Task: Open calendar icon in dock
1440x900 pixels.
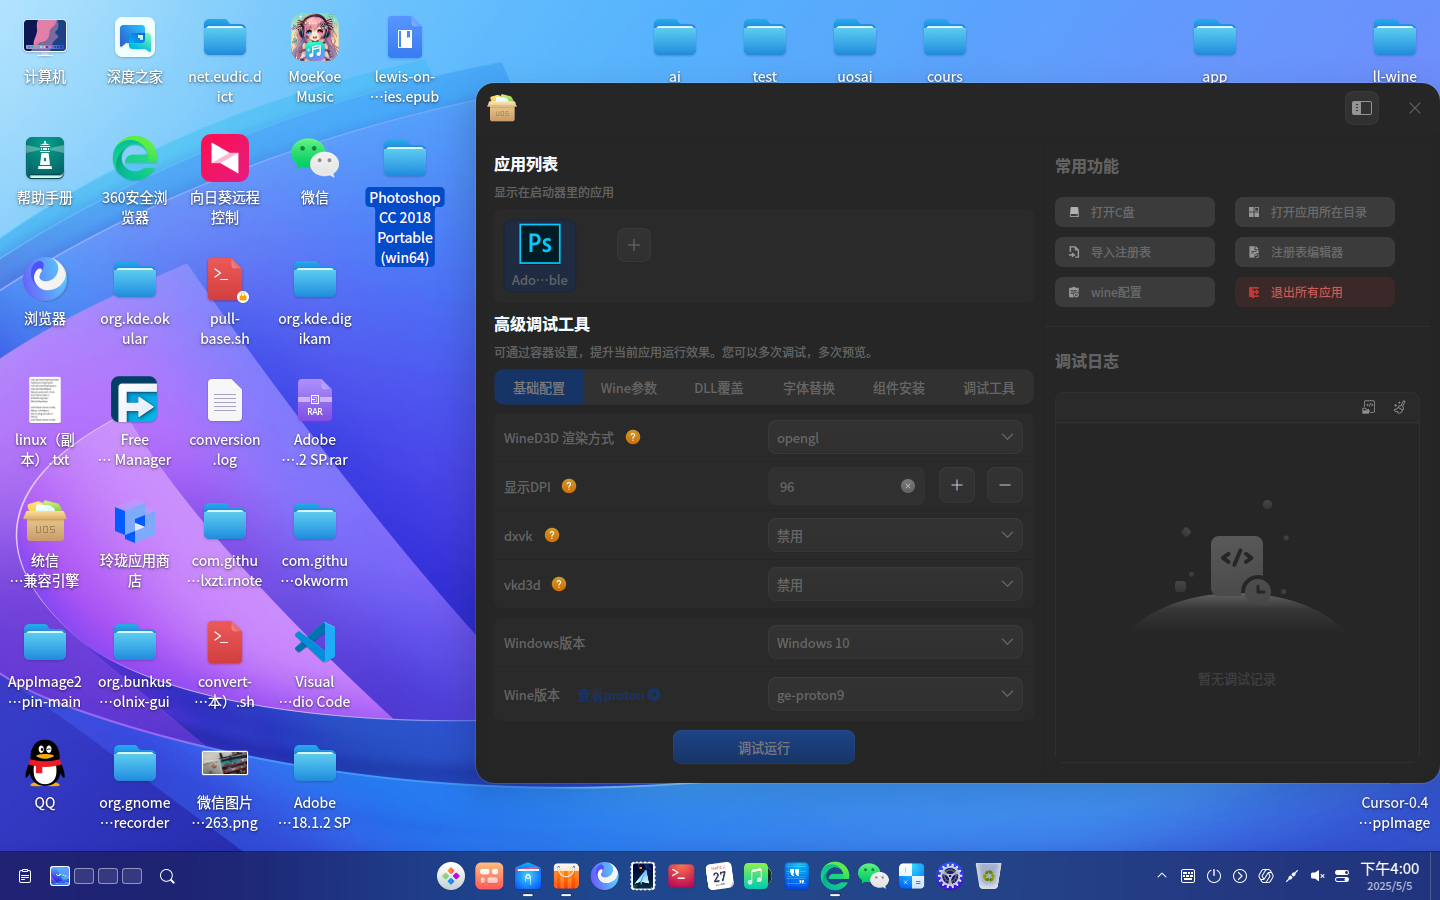Action: click(719, 876)
